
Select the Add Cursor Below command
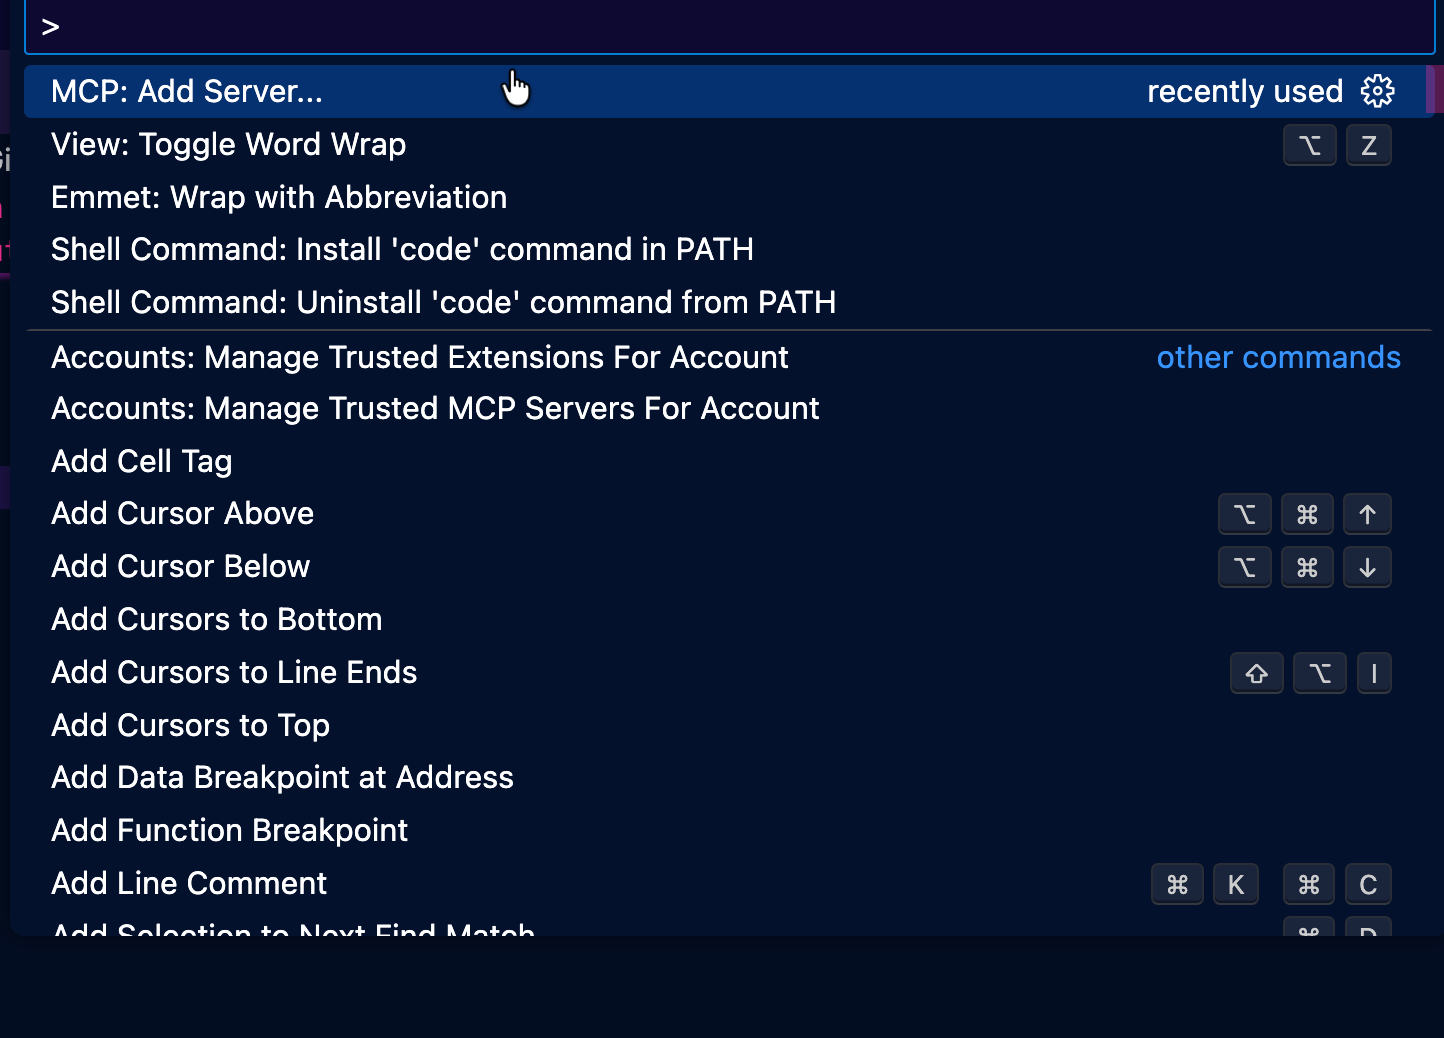click(181, 567)
